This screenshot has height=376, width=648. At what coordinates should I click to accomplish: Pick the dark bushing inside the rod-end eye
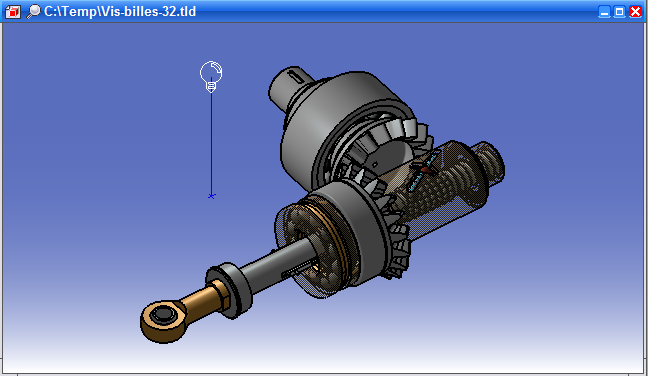click(163, 315)
